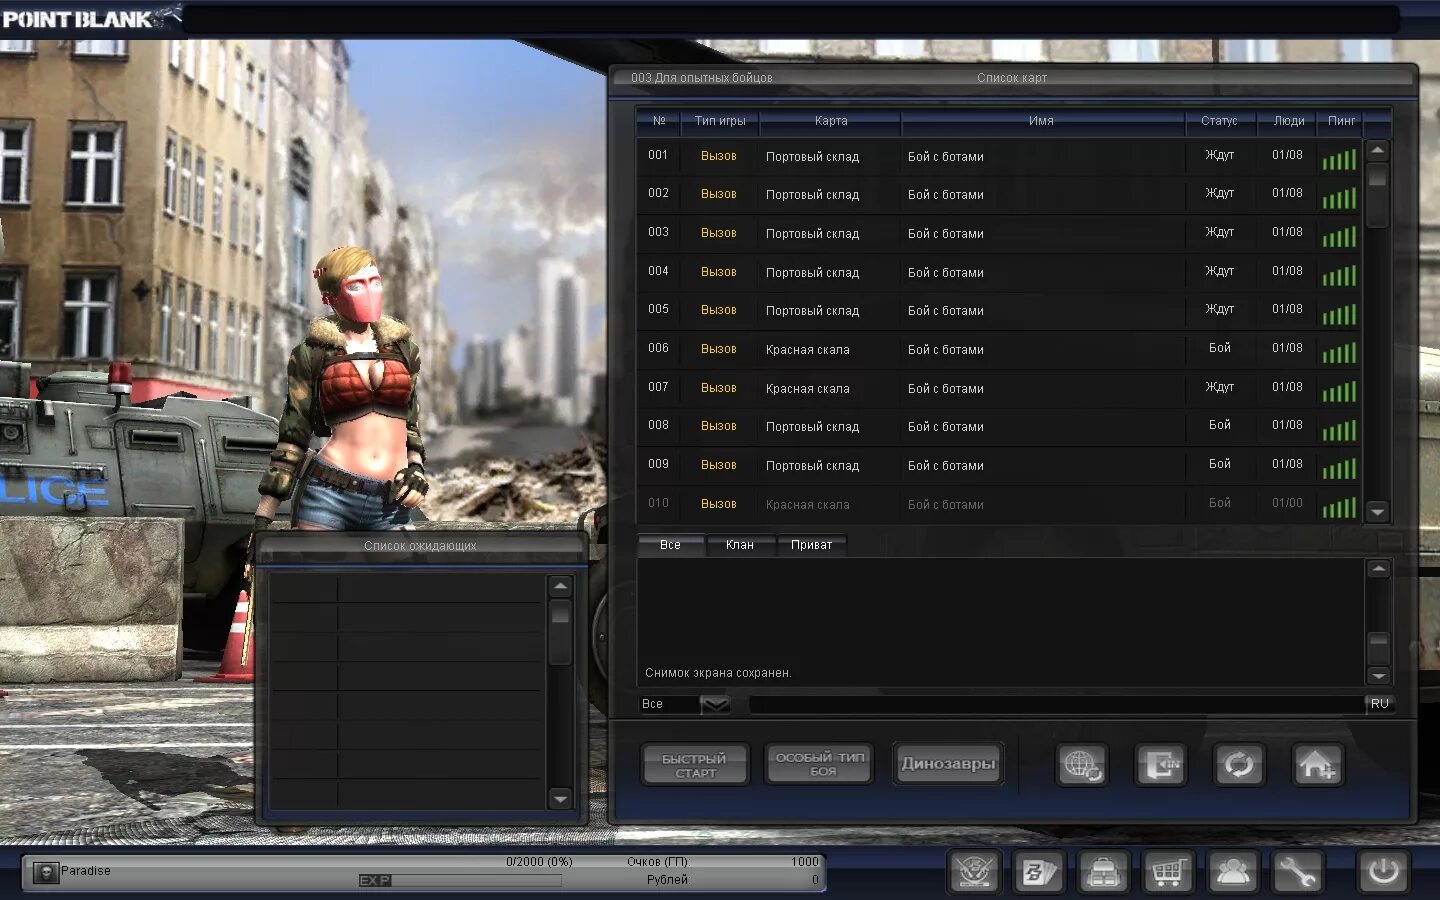
Task: Open the chat channel dropdown 'Все'
Action: pyautogui.click(x=715, y=704)
